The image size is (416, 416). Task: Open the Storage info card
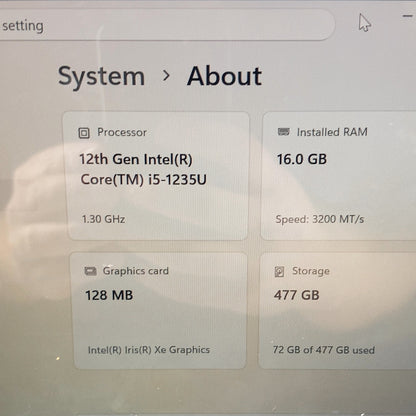(337, 311)
